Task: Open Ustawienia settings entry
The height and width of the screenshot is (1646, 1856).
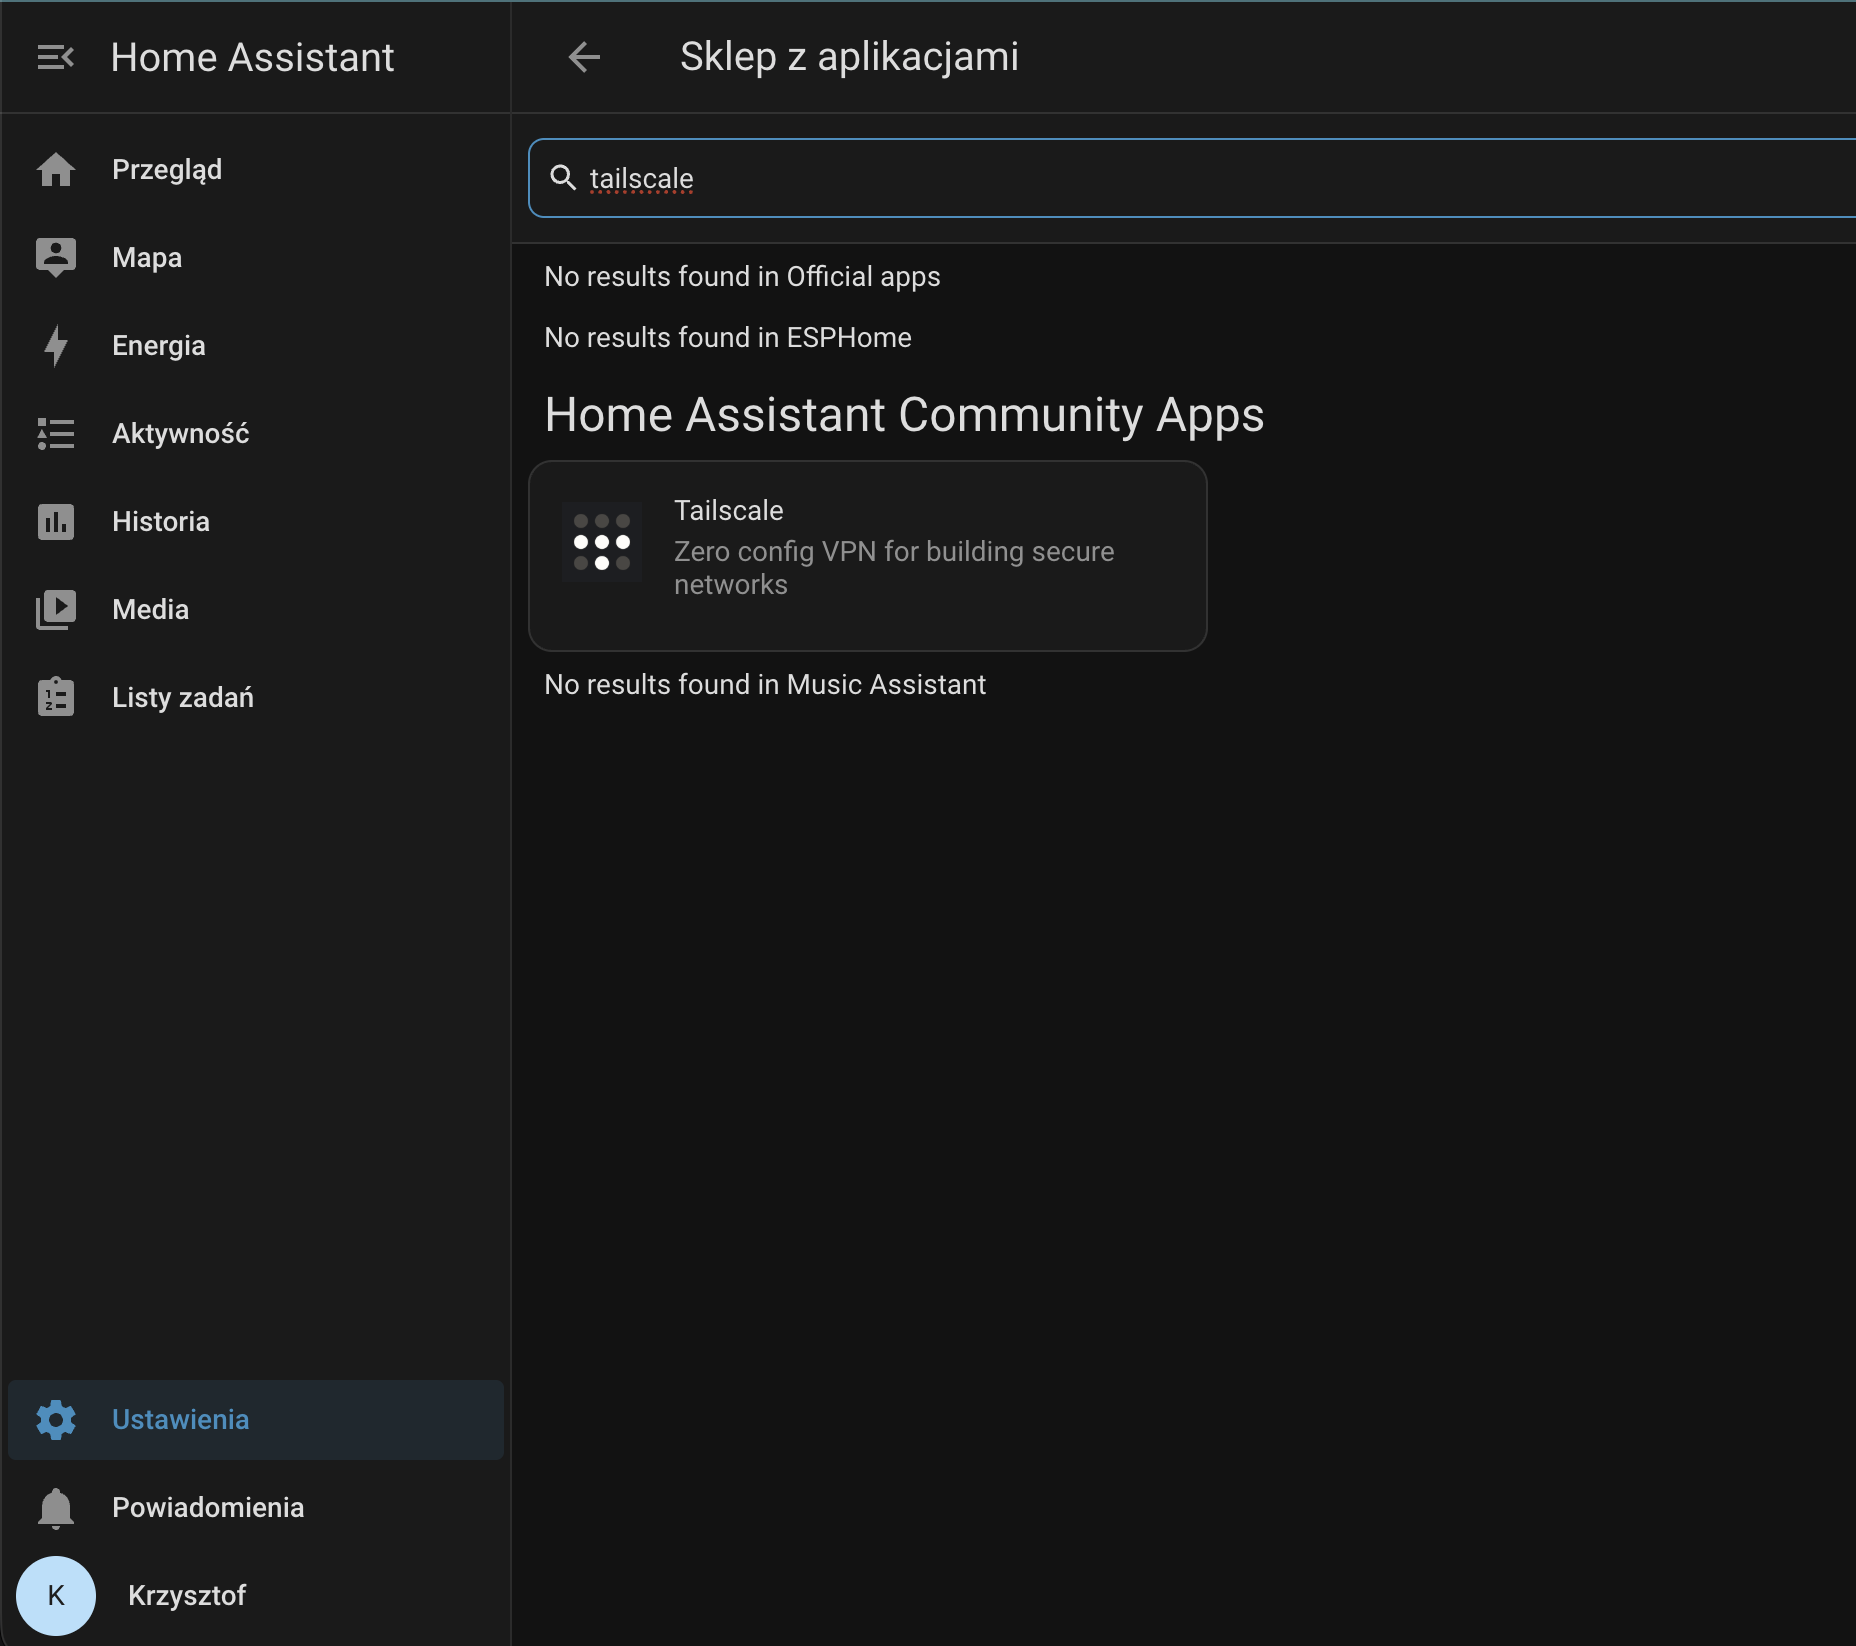Action: pos(256,1420)
